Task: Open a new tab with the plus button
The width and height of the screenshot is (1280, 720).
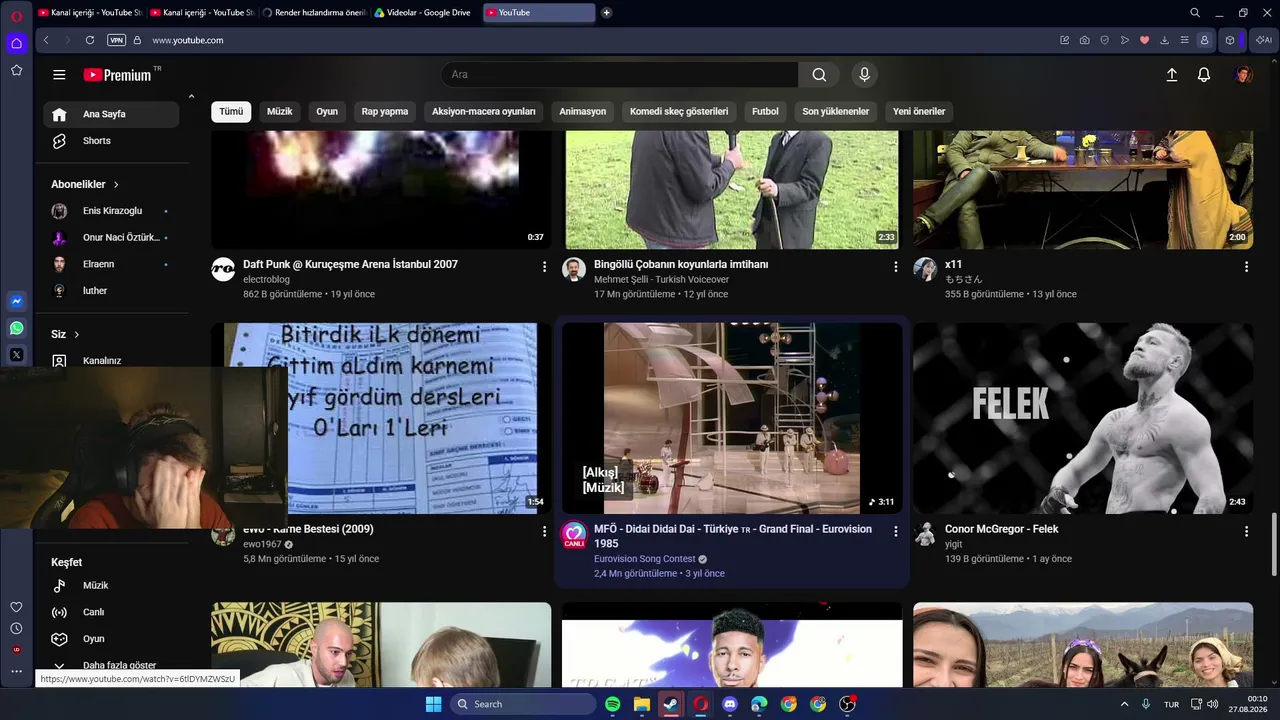Action: [606, 13]
